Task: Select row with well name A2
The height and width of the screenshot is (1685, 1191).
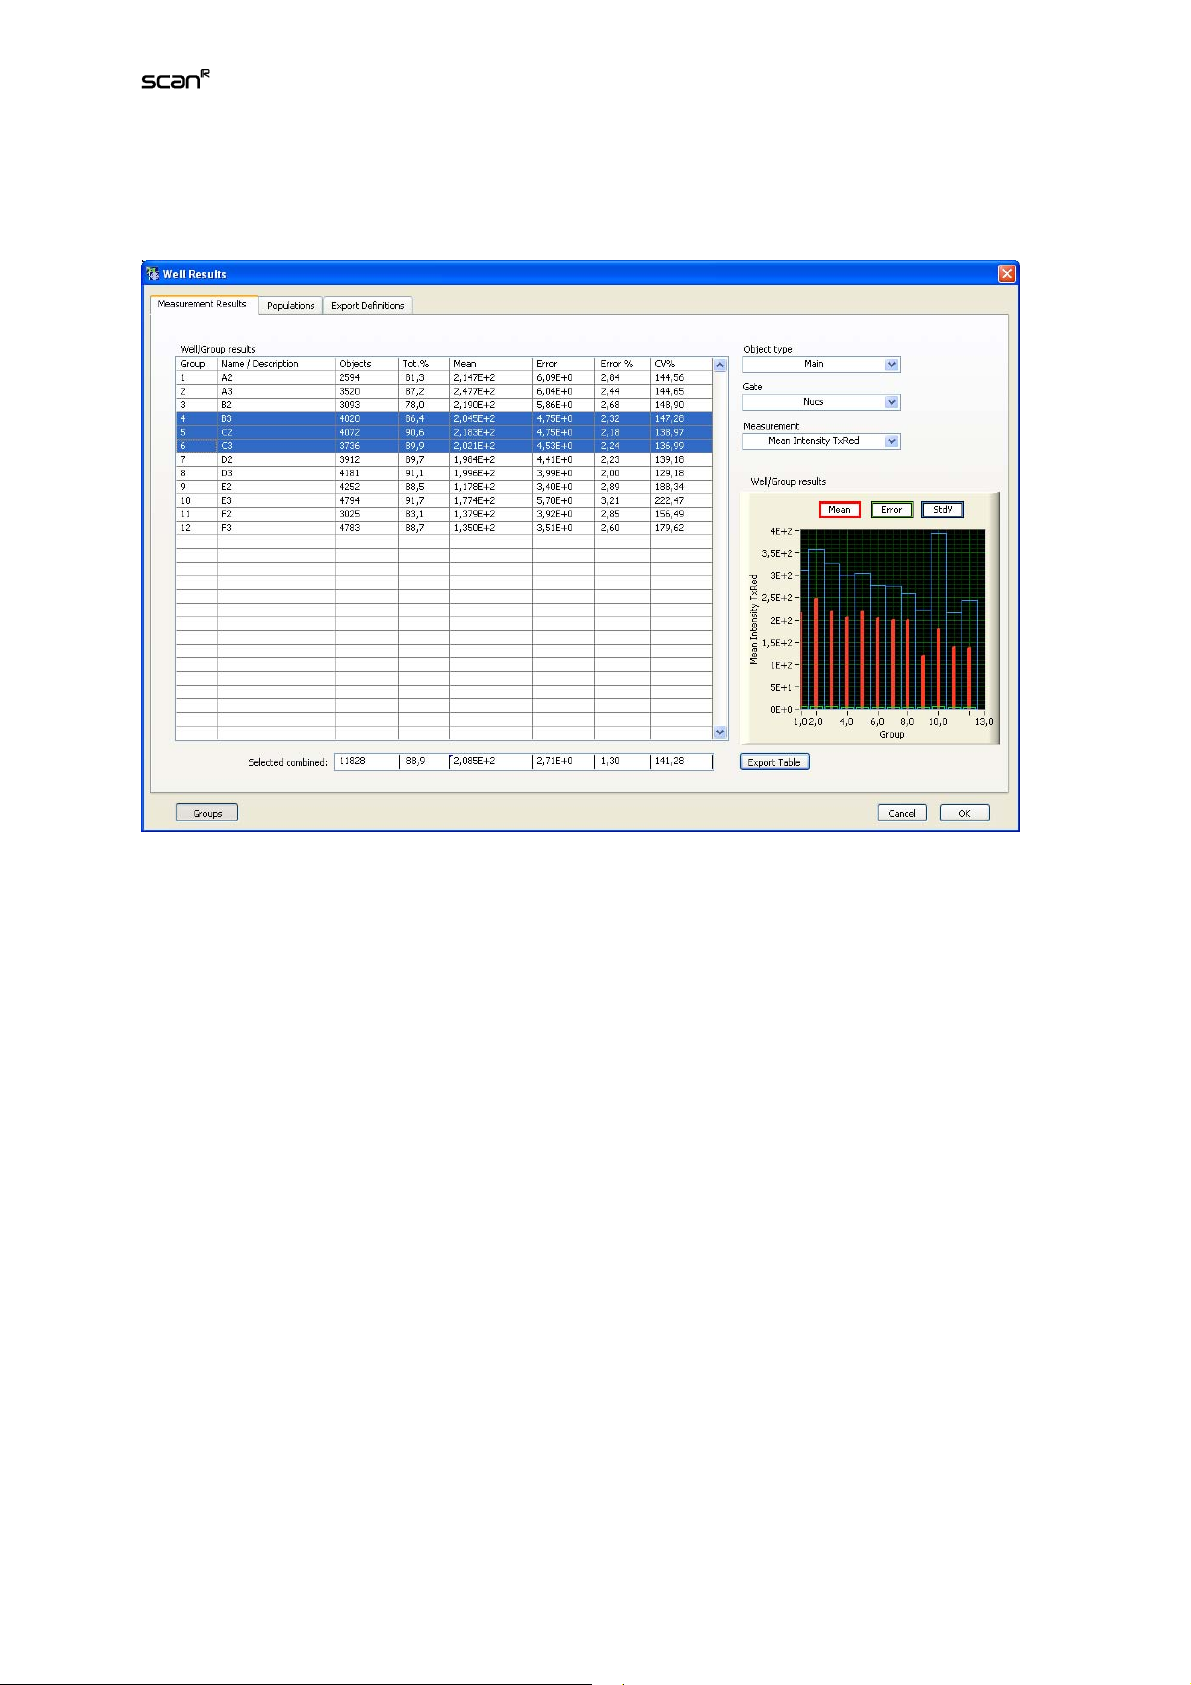Action: [444, 378]
